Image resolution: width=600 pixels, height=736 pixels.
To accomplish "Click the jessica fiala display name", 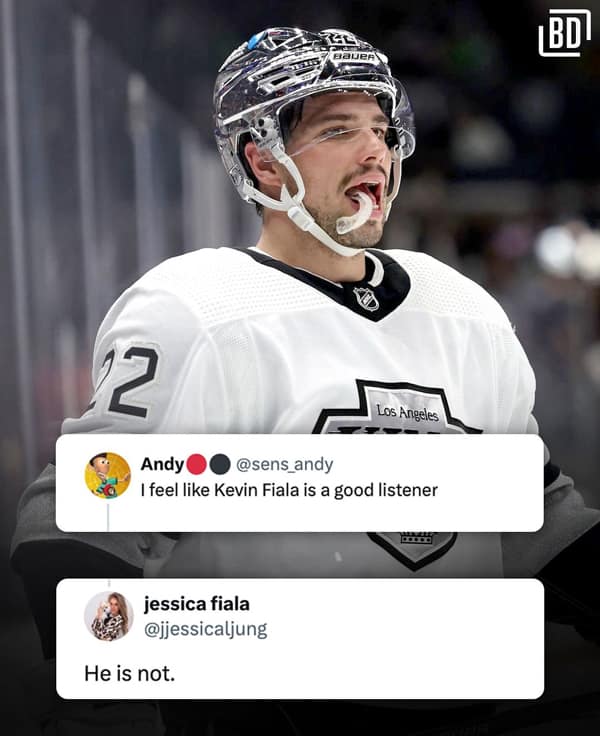I will point(196,604).
